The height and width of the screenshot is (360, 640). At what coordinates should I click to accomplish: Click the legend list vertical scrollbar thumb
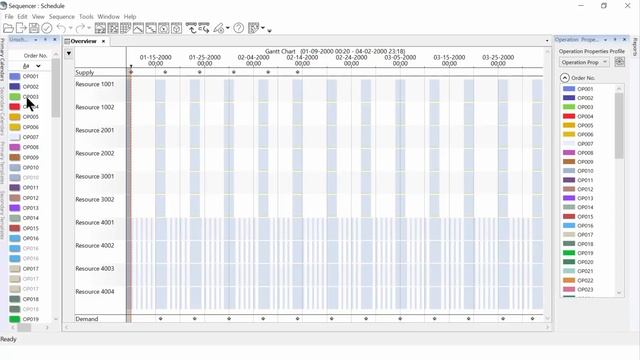pyautogui.click(x=619, y=125)
